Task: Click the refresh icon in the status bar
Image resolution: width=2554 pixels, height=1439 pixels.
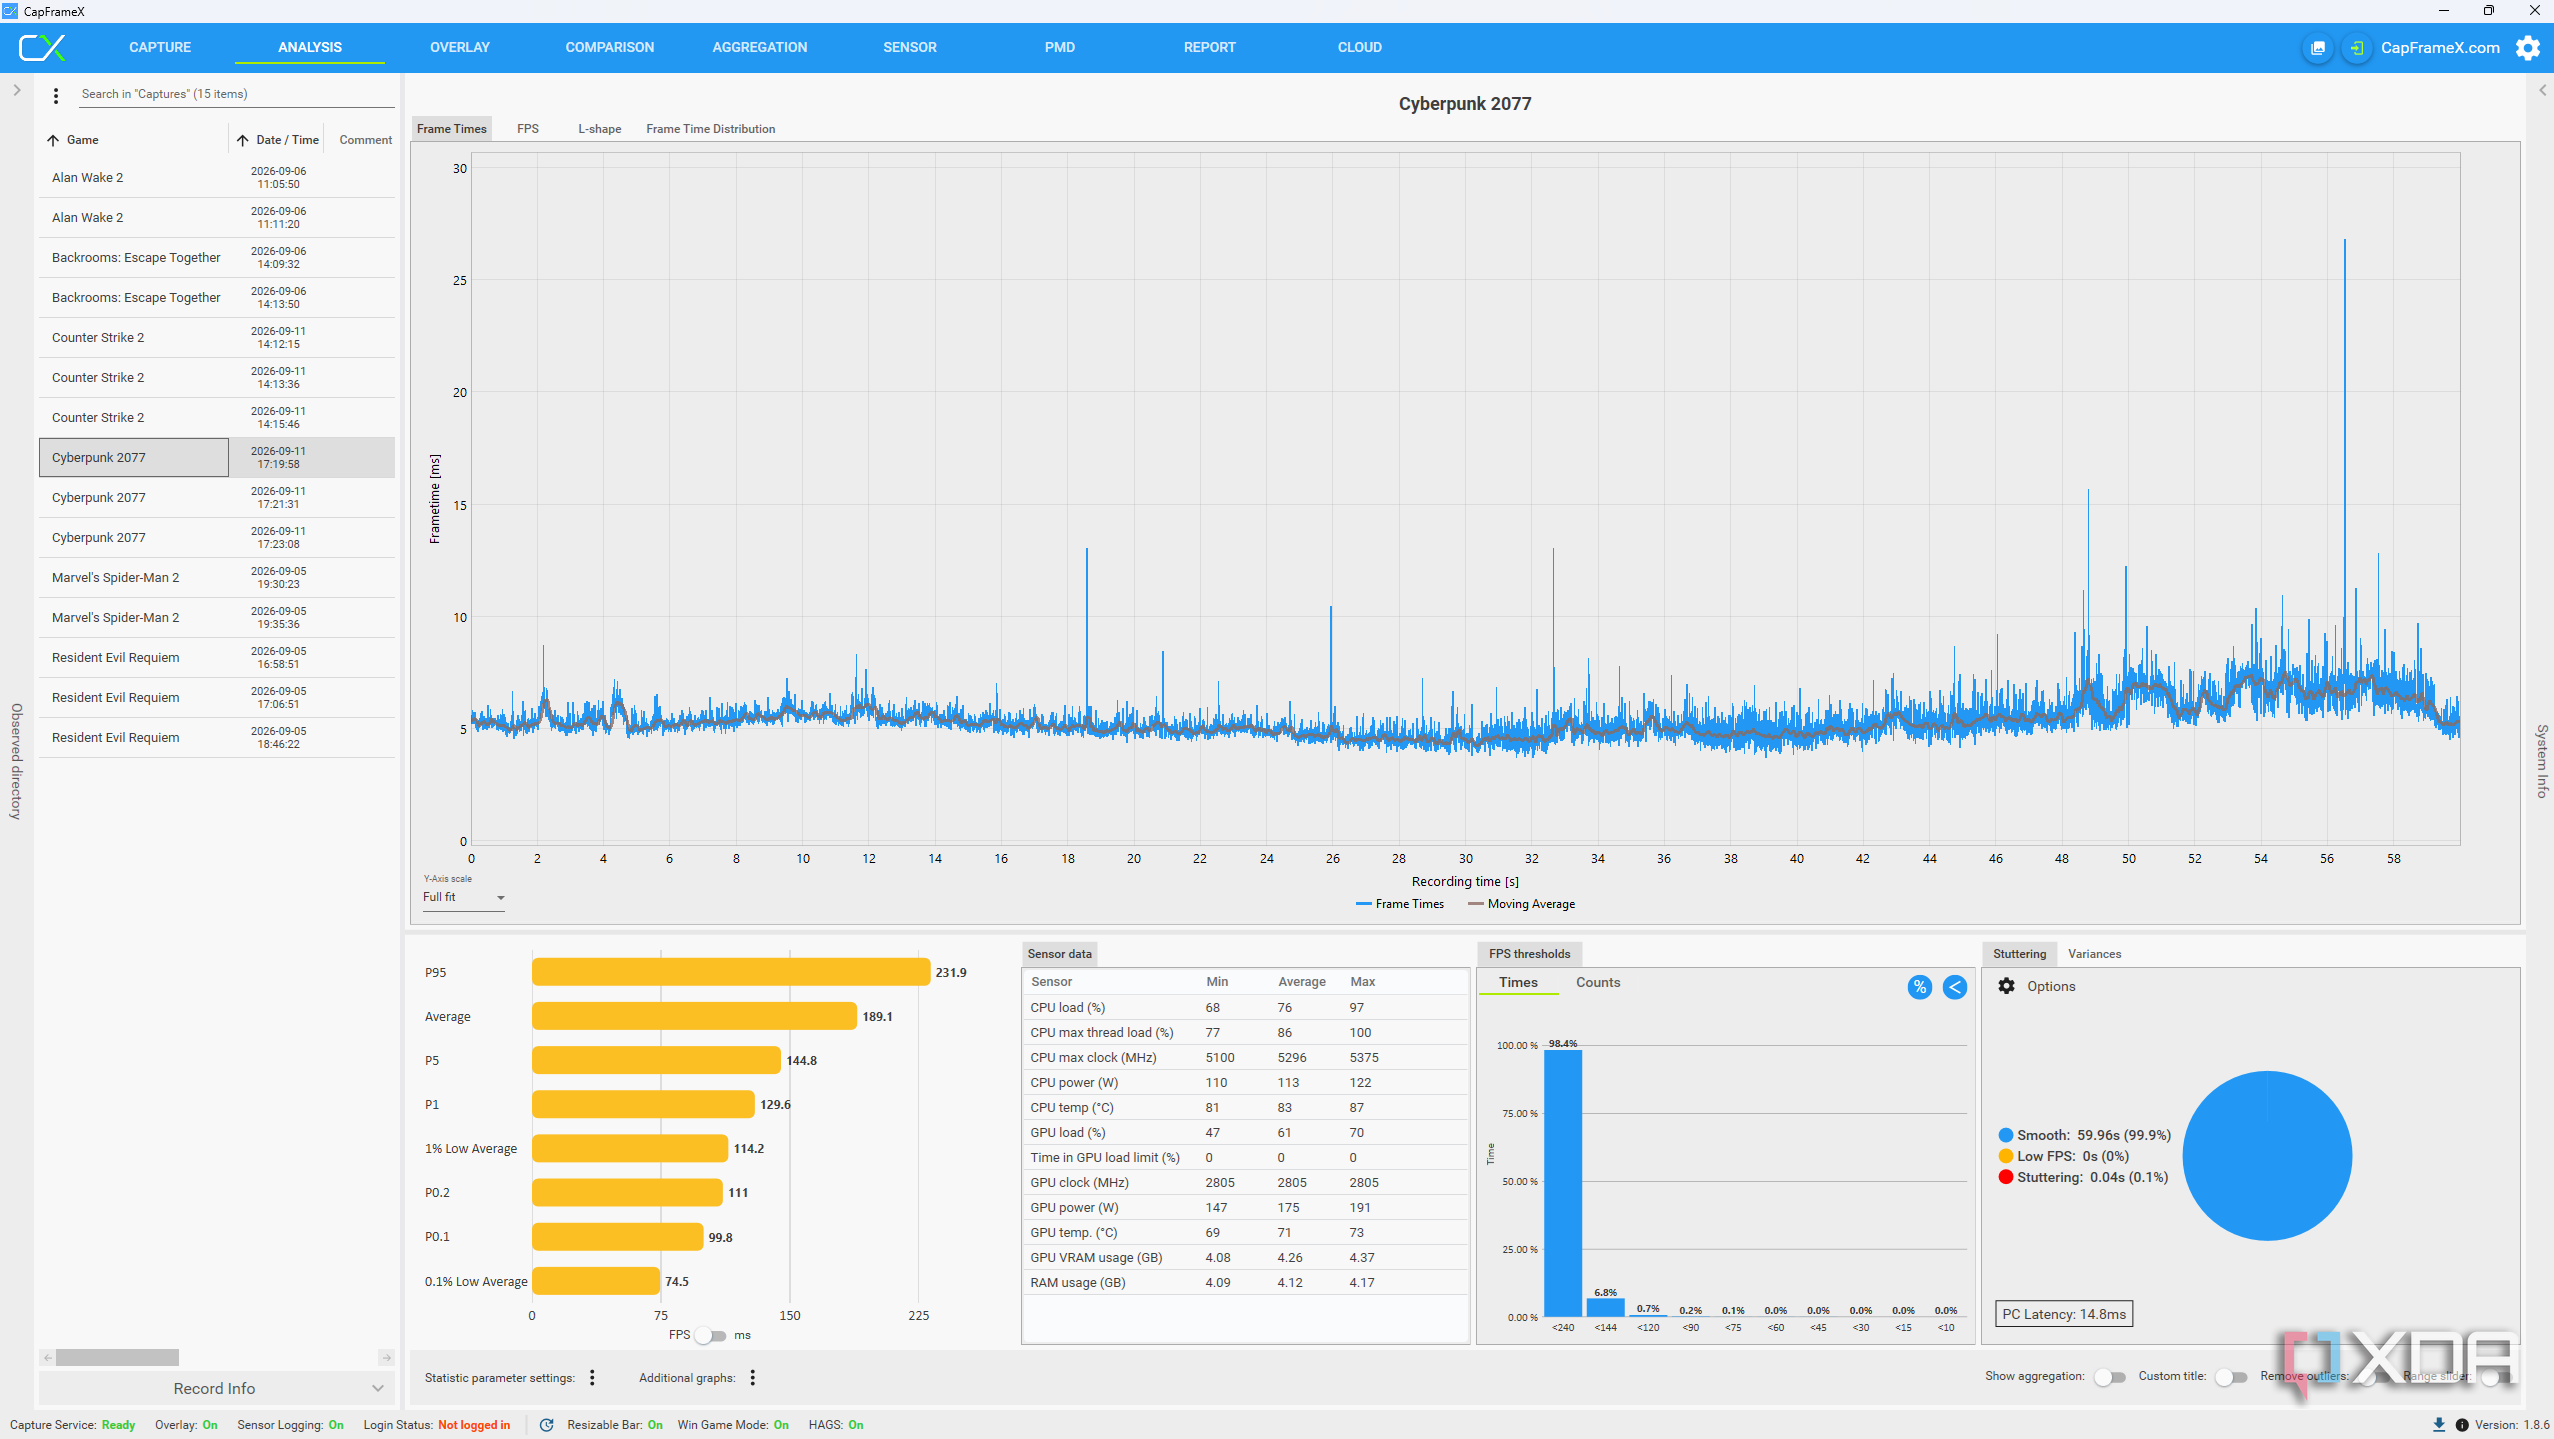Action: [546, 1425]
